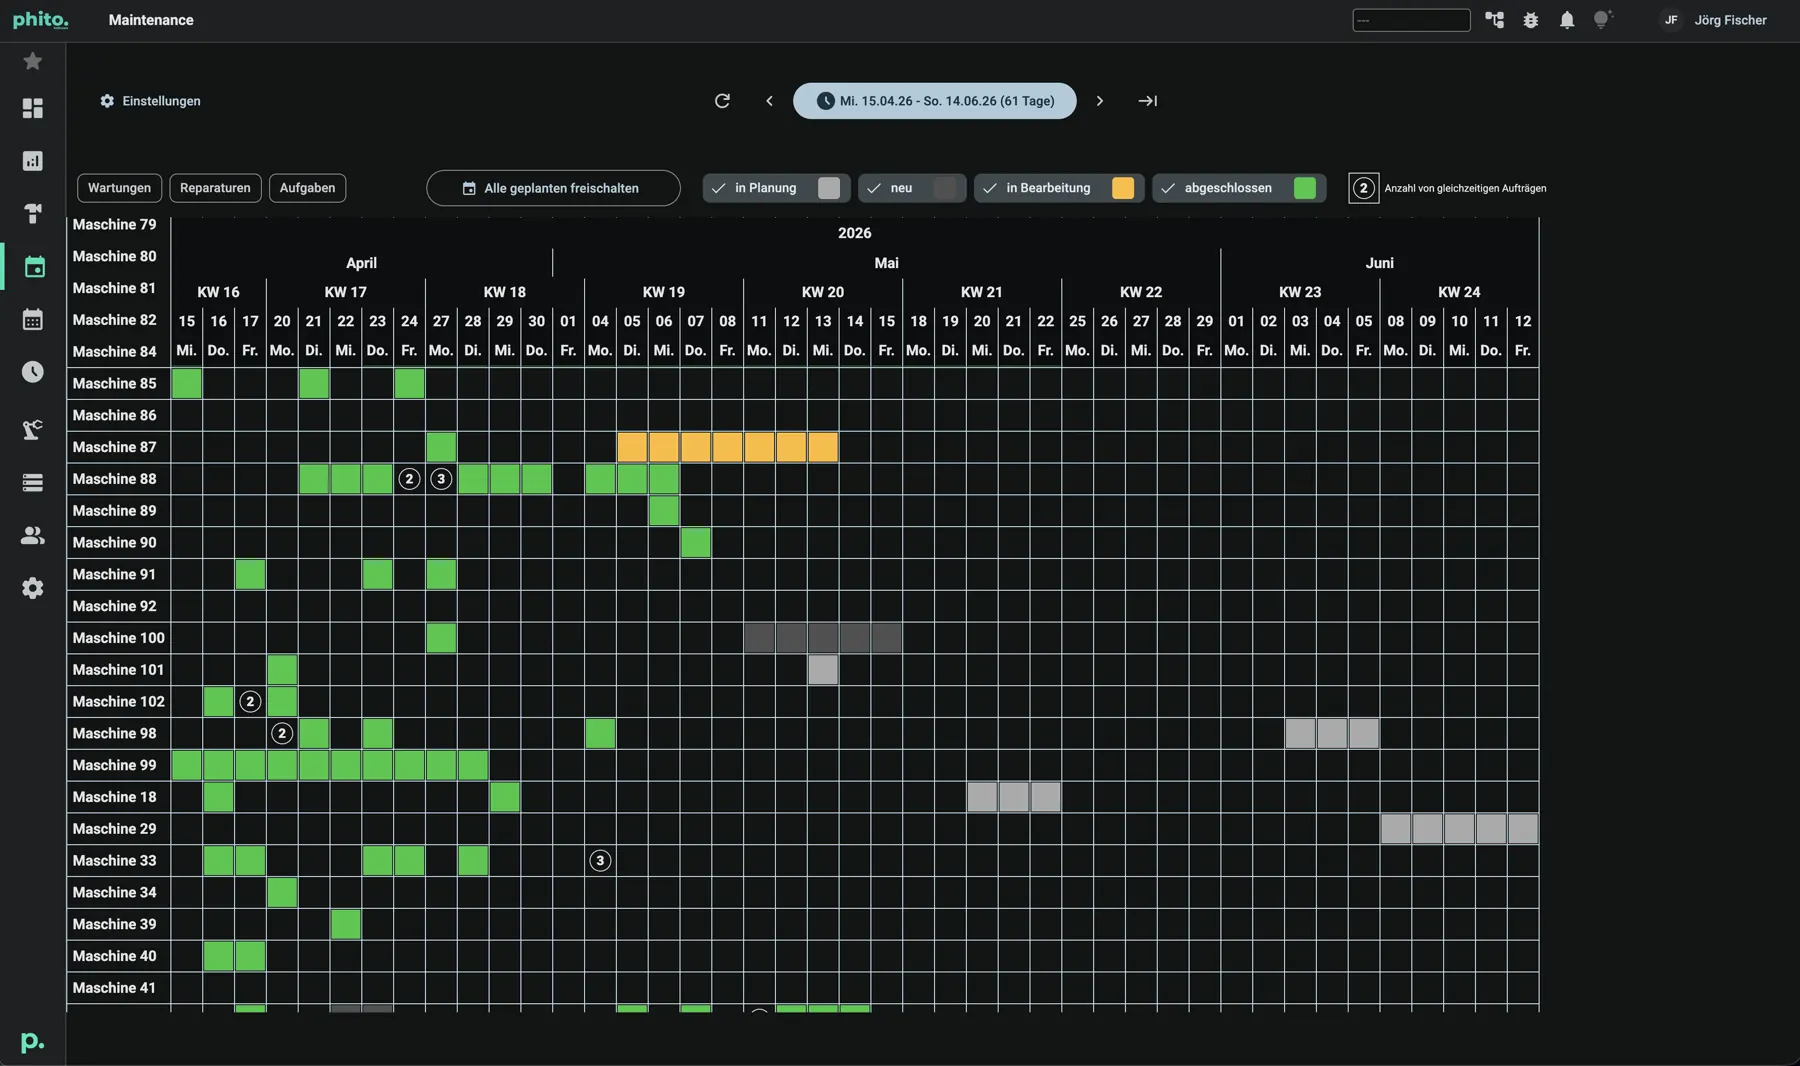The height and width of the screenshot is (1066, 1800).
Task: Click the bug report icon
Action: pyautogui.click(x=1531, y=20)
